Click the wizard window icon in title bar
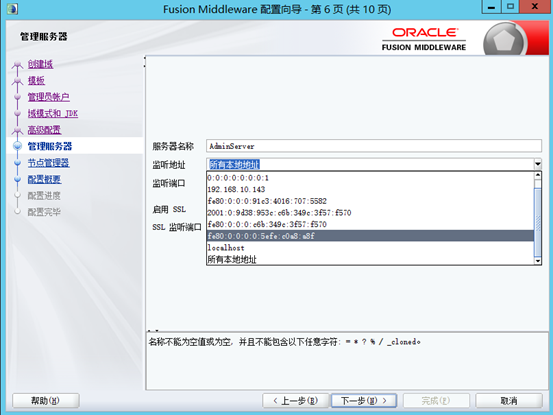The width and height of the screenshot is (553, 415). click(x=12, y=9)
